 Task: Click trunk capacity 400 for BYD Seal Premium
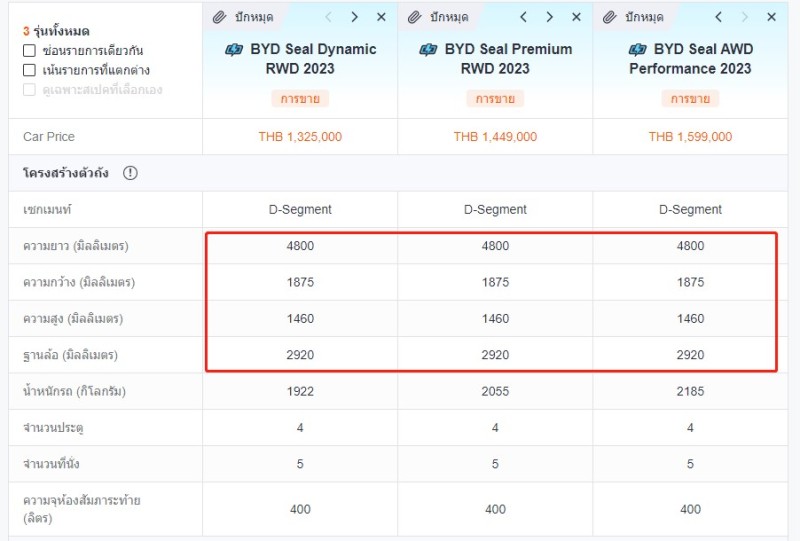coord(495,509)
